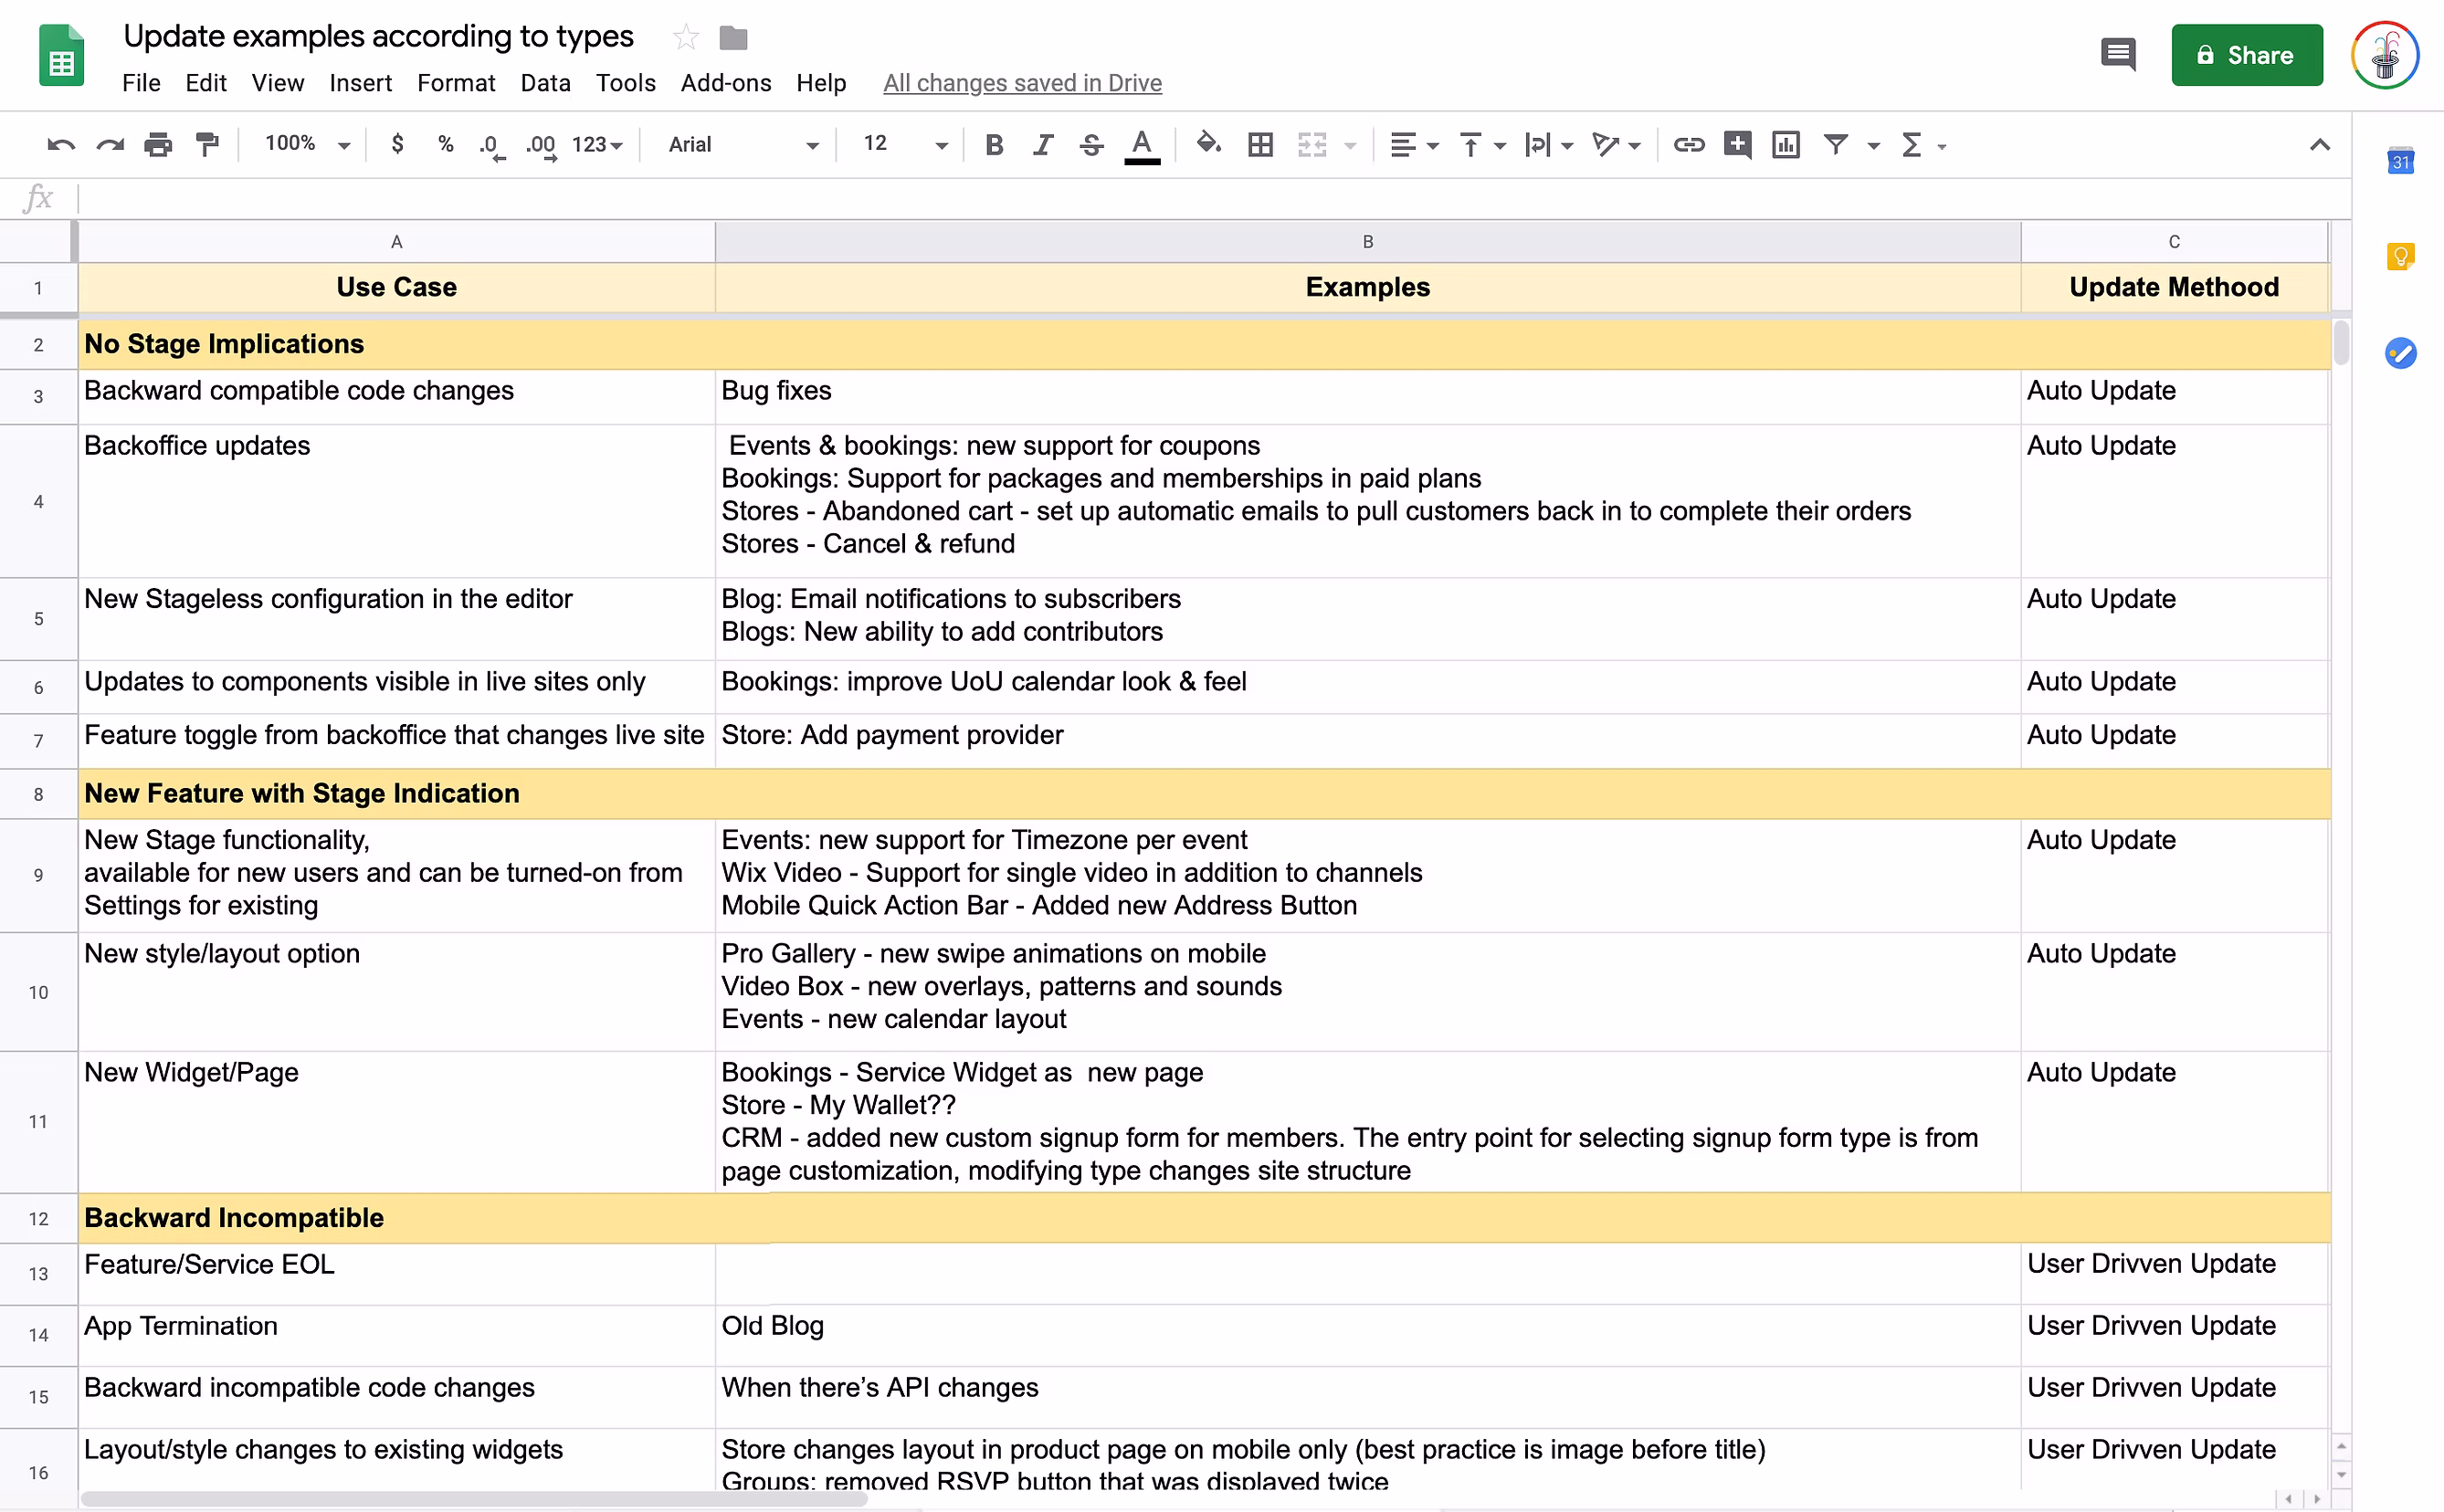
Task: Open the borders menu
Action: coord(1261,145)
